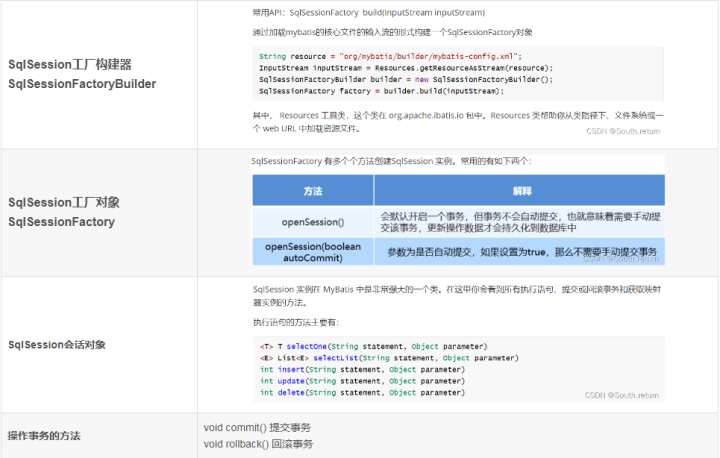
Task: Click the code line with 'Resources.getResourceAsStream(resource)'
Action: [x=406, y=68]
